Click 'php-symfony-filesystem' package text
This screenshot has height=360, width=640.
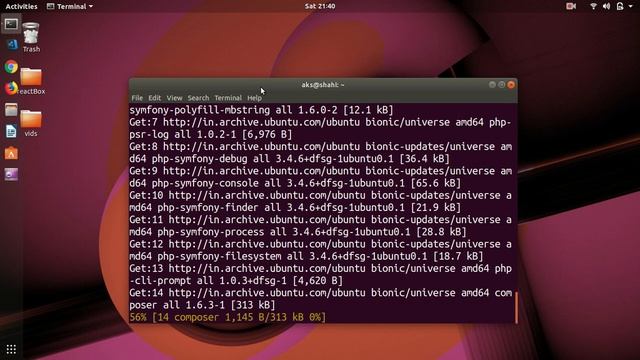coord(219,256)
